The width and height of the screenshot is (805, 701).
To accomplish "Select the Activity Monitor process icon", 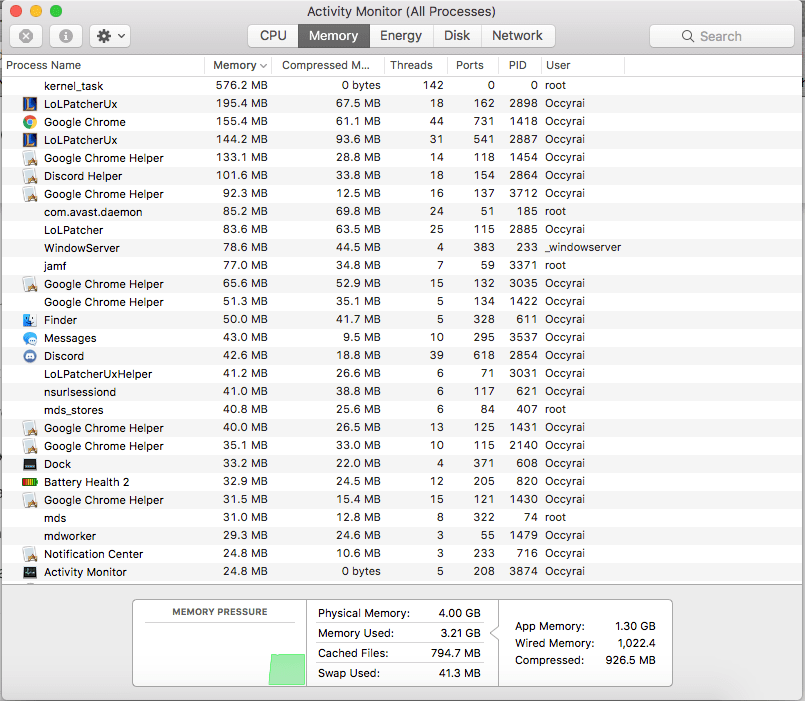I will pyautogui.click(x=27, y=571).
